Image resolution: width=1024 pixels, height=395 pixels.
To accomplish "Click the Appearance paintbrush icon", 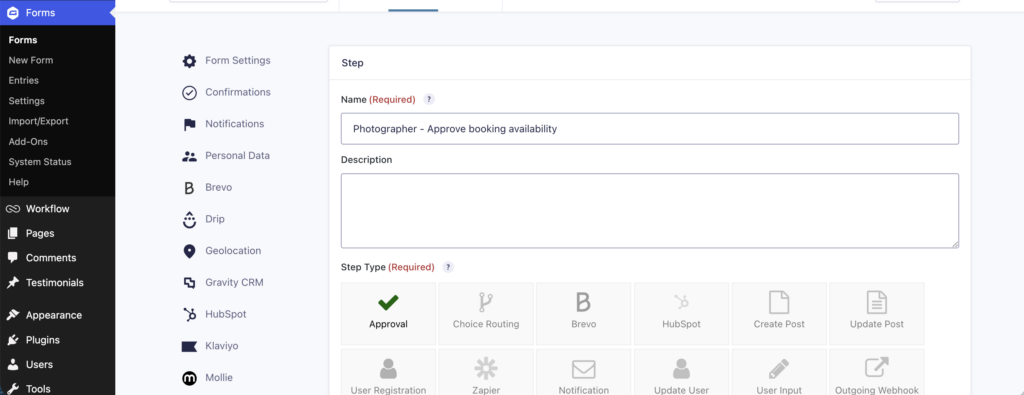I will click(x=12, y=315).
